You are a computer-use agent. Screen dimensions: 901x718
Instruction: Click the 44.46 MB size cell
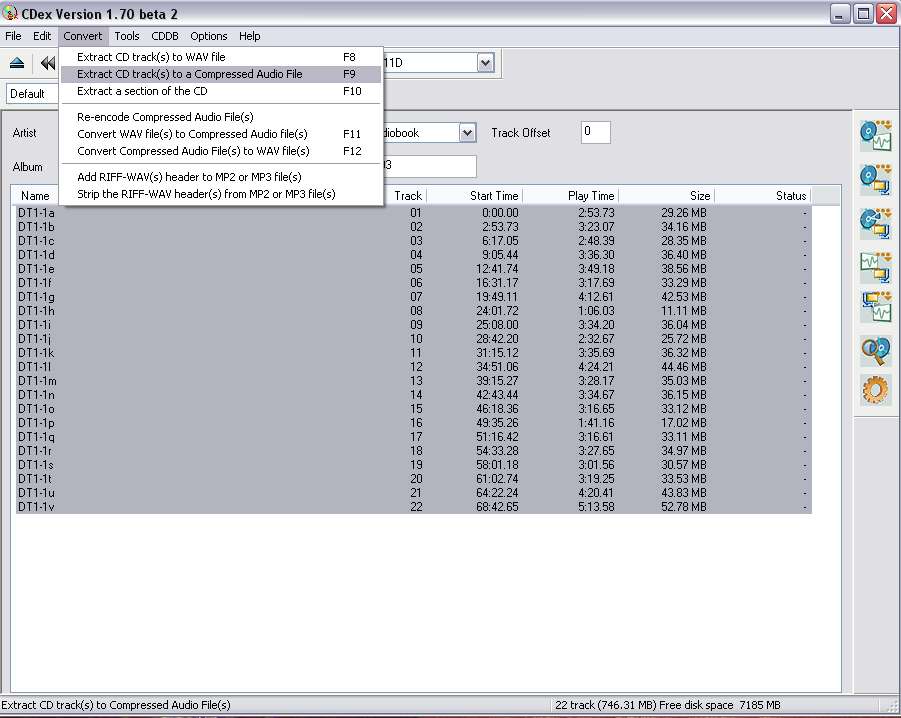pyautogui.click(x=684, y=366)
